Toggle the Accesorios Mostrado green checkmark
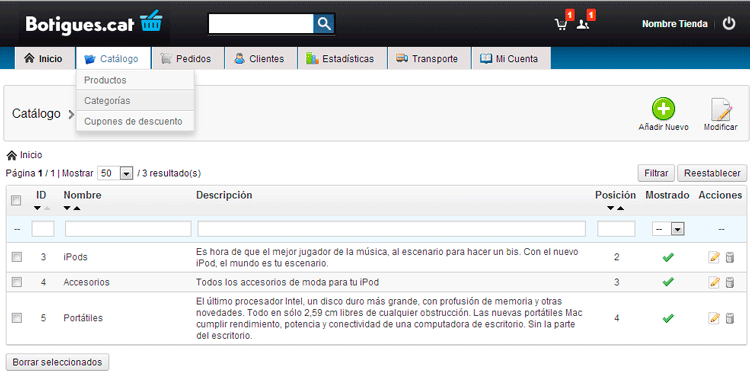 [668, 282]
